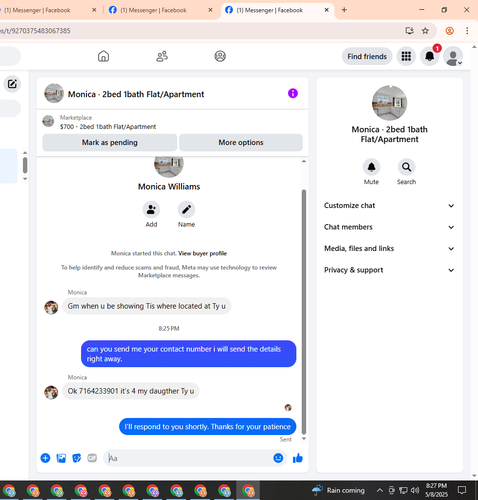
Task: Open the notifications bell with badge
Action: 430,56
